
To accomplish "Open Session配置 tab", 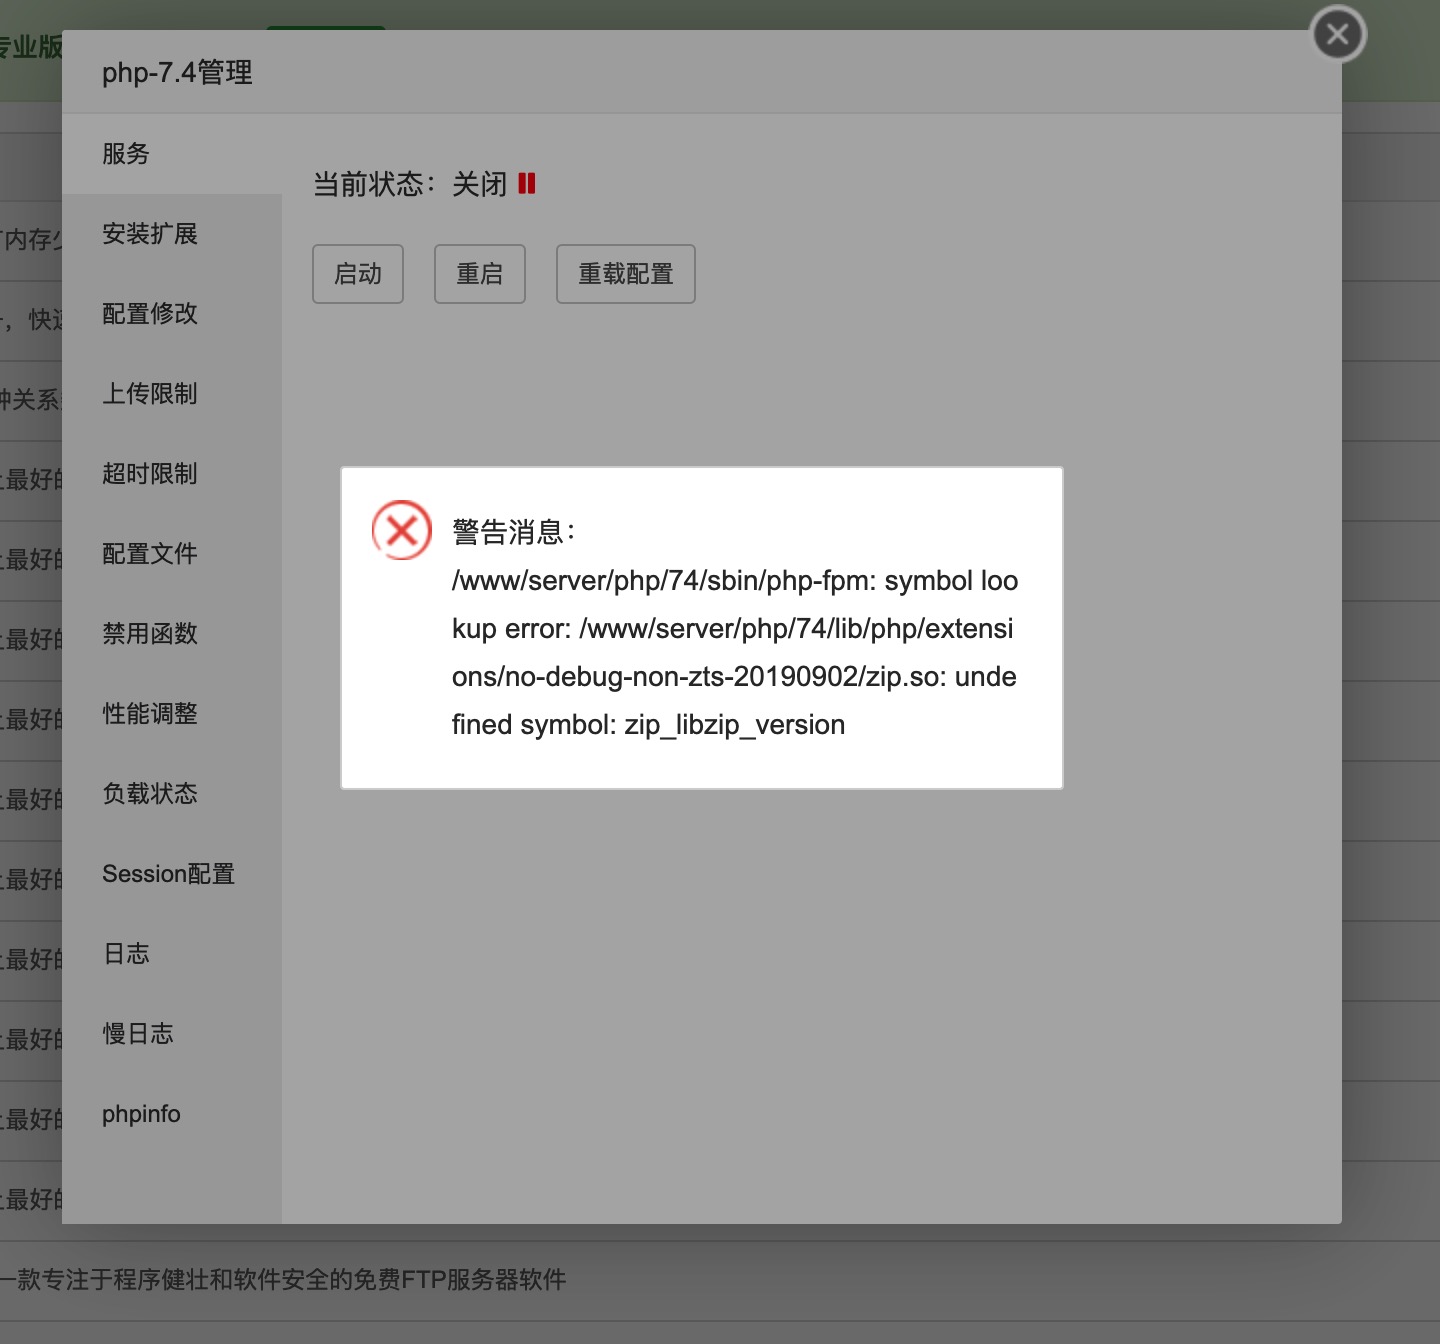I will pyautogui.click(x=172, y=874).
